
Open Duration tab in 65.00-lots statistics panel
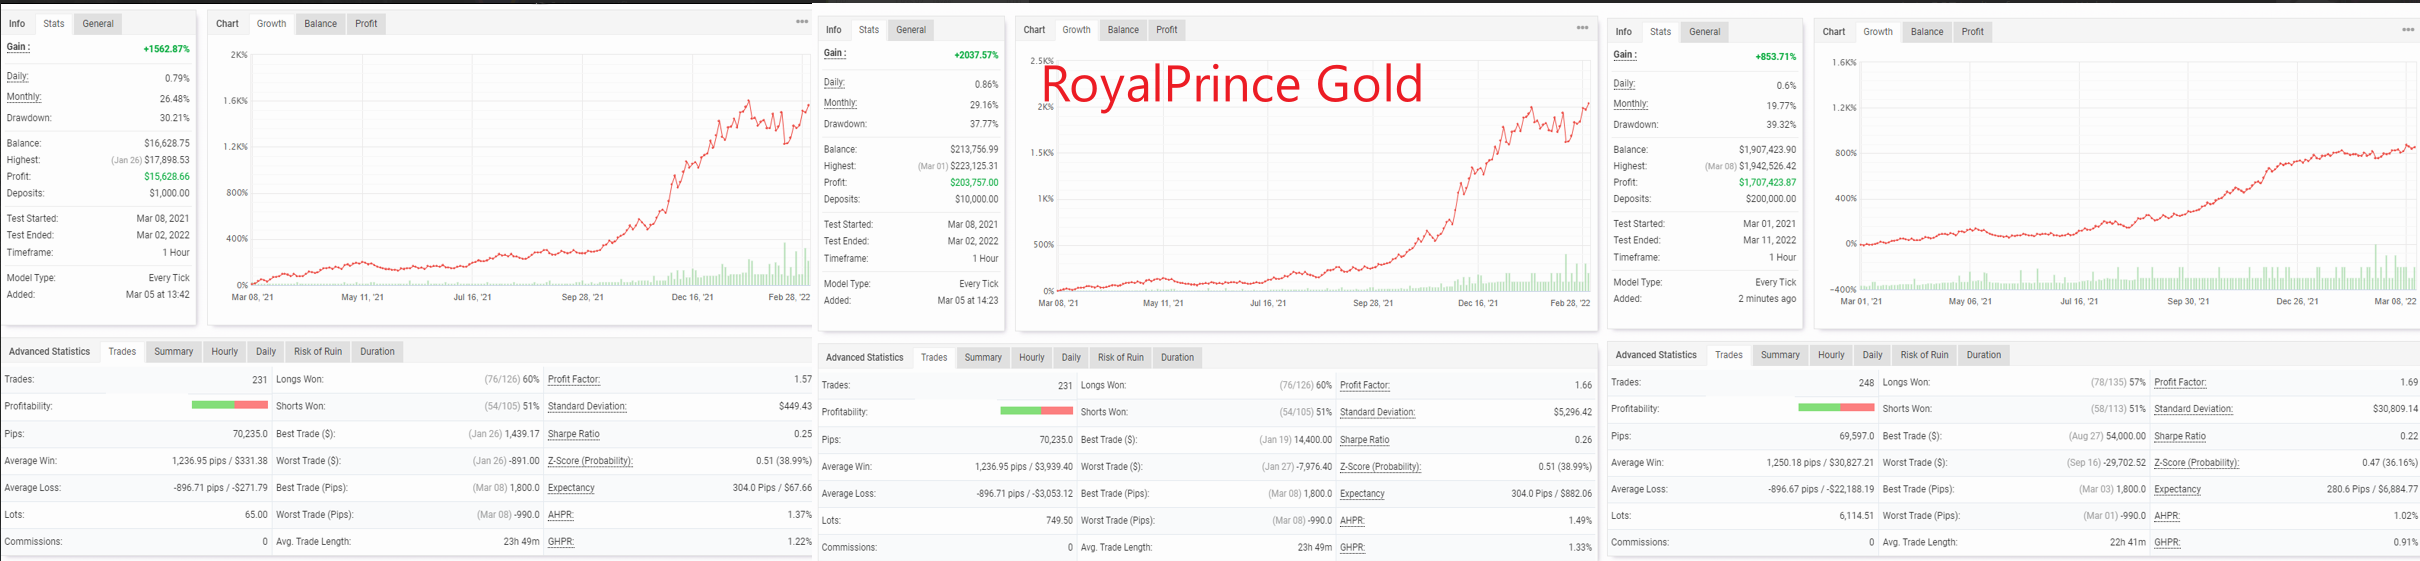pos(377,351)
